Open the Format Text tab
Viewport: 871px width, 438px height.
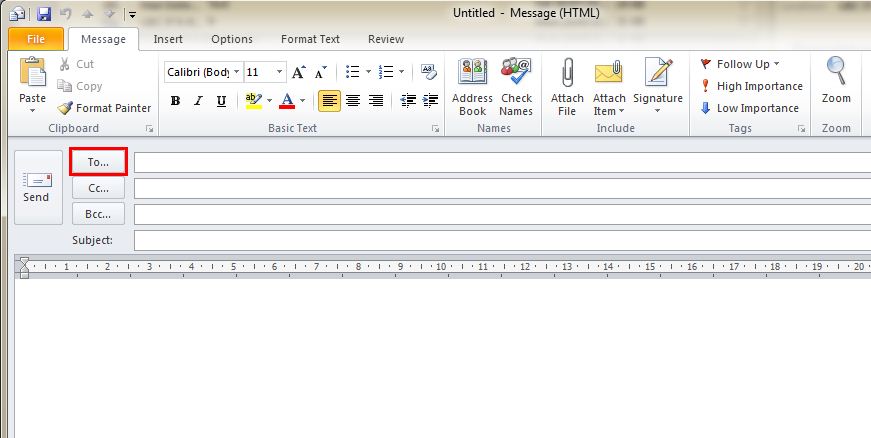pos(310,39)
